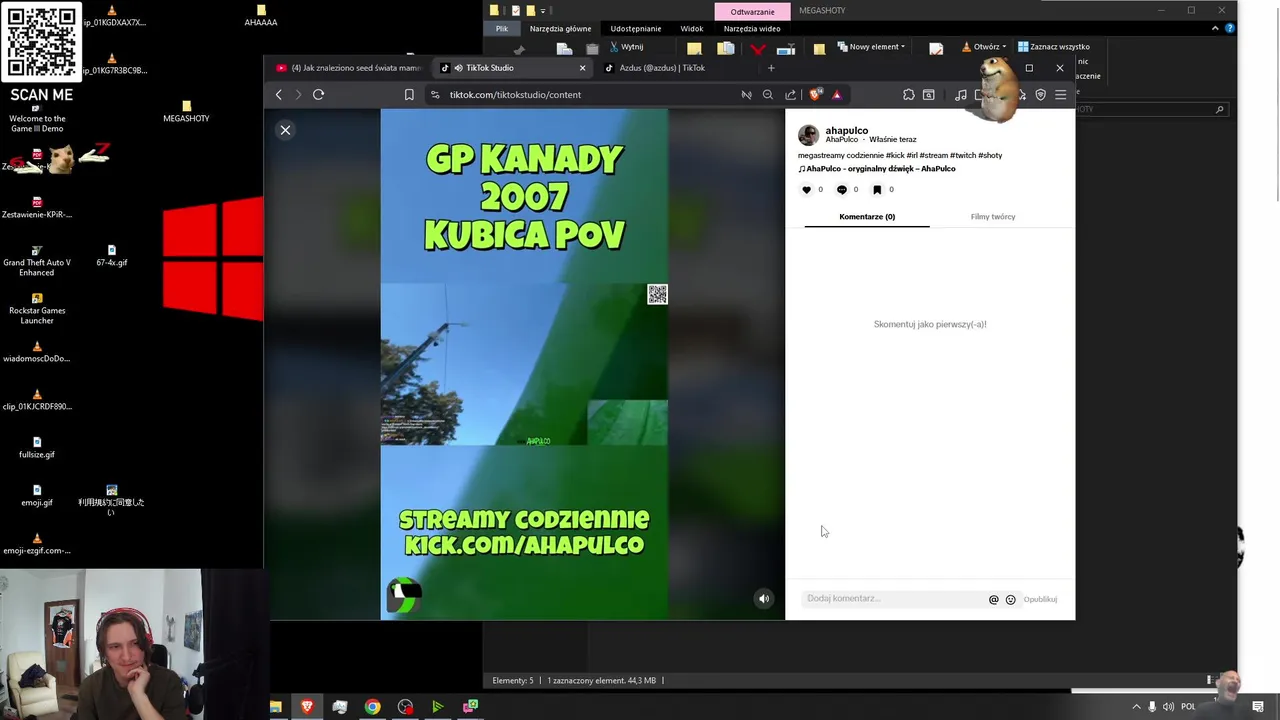
Task: Open the comment bubble counter icon
Action: (x=842, y=190)
